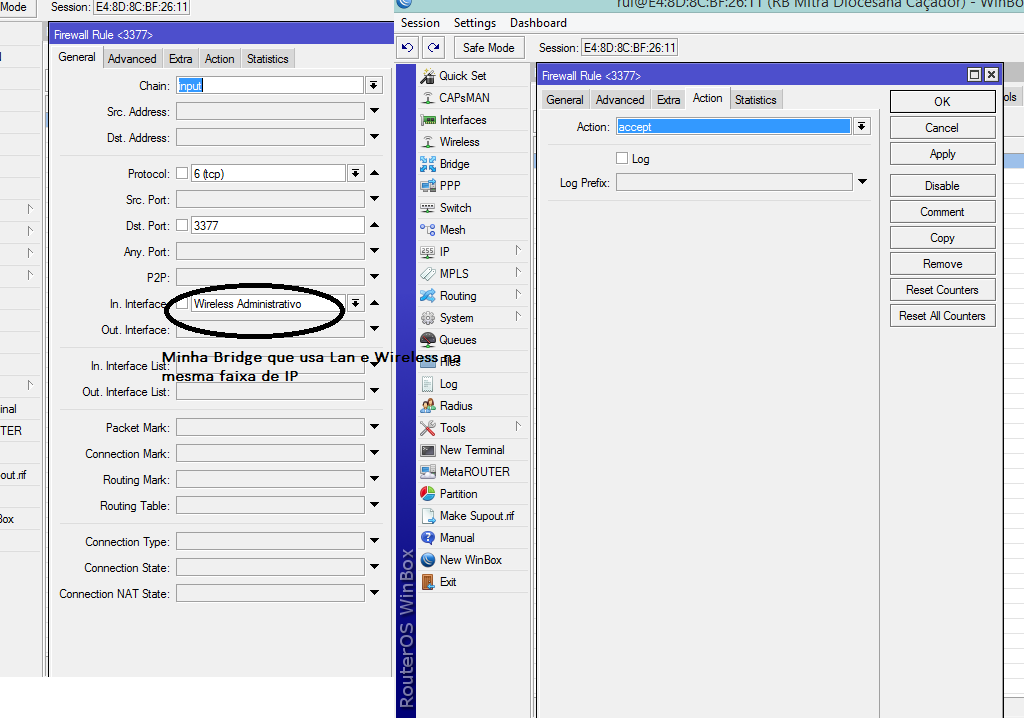1024x728 pixels.
Task: Open the Action dropdown list
Action: 862,127
